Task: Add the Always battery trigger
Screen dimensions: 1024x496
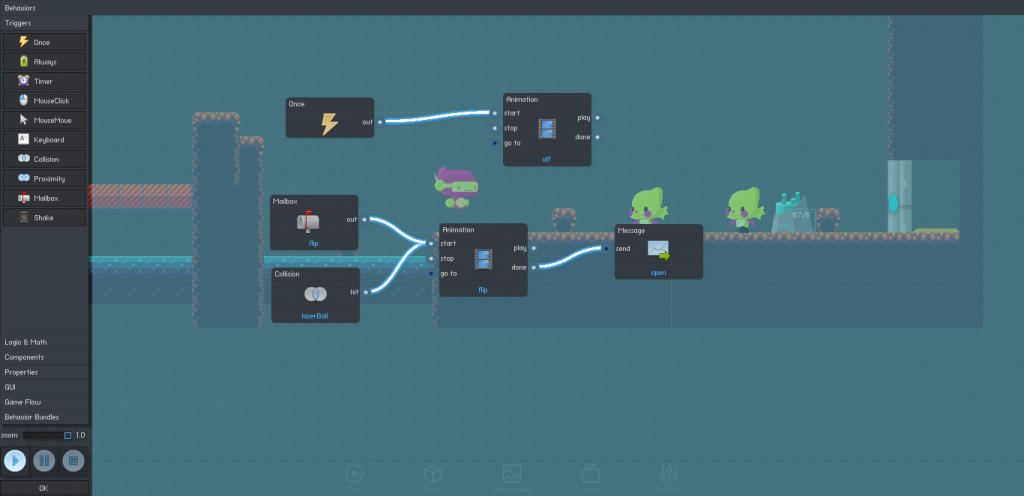Action: coord(44,62)
